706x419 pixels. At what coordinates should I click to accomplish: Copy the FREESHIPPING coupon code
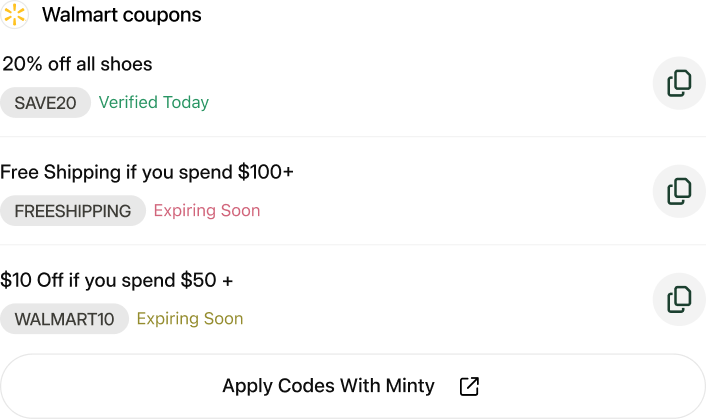coord(679,190)
